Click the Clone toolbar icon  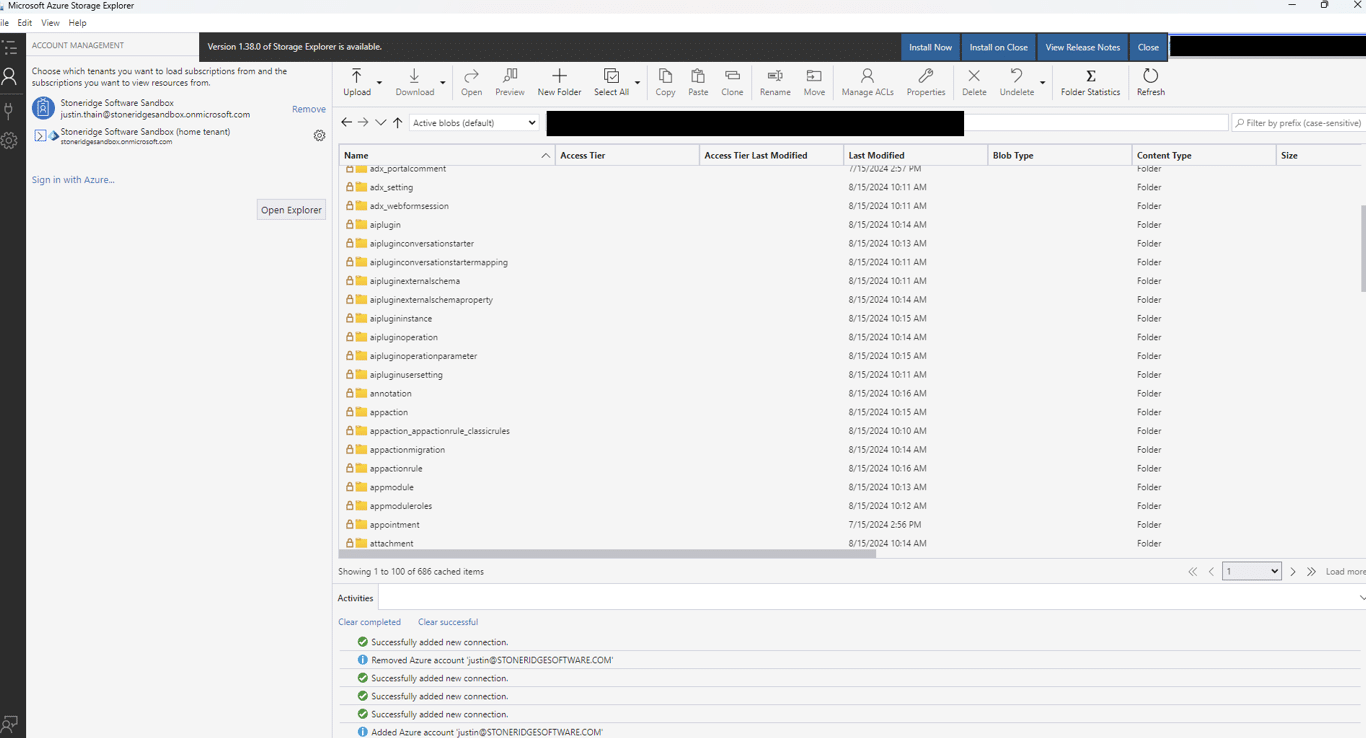tap(732, 82)
